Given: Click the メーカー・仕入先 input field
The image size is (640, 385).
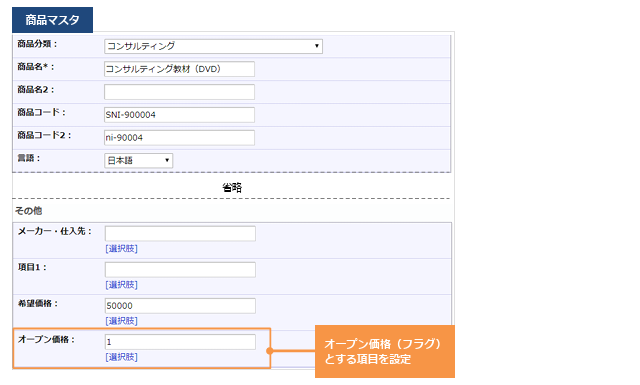Looking at the screenshot, I should coord(180,234).
